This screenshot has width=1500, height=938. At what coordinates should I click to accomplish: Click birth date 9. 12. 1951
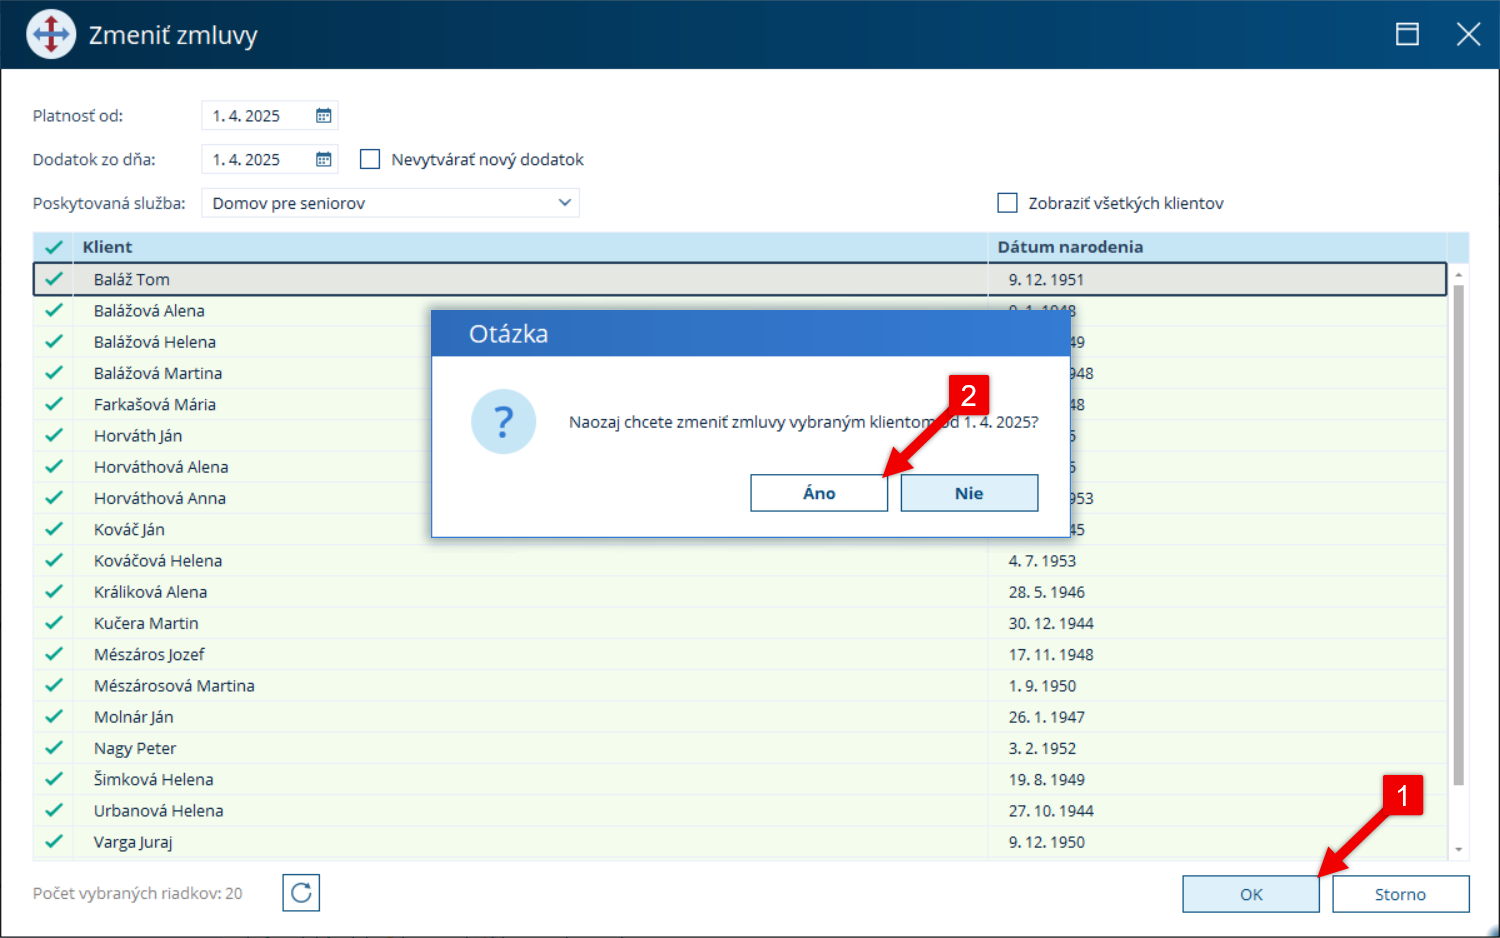(x=1046, y=279)
